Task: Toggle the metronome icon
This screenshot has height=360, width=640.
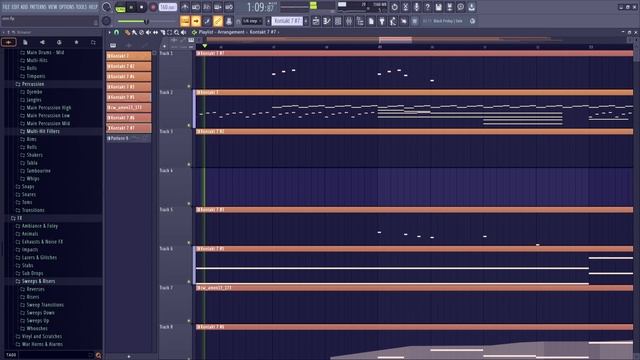Action: point(185,7)
